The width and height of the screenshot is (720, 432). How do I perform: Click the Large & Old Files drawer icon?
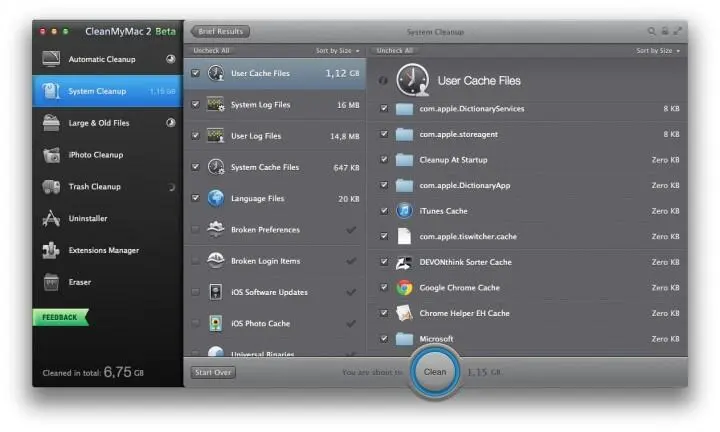pyautogui.click(x=51, y=123)
